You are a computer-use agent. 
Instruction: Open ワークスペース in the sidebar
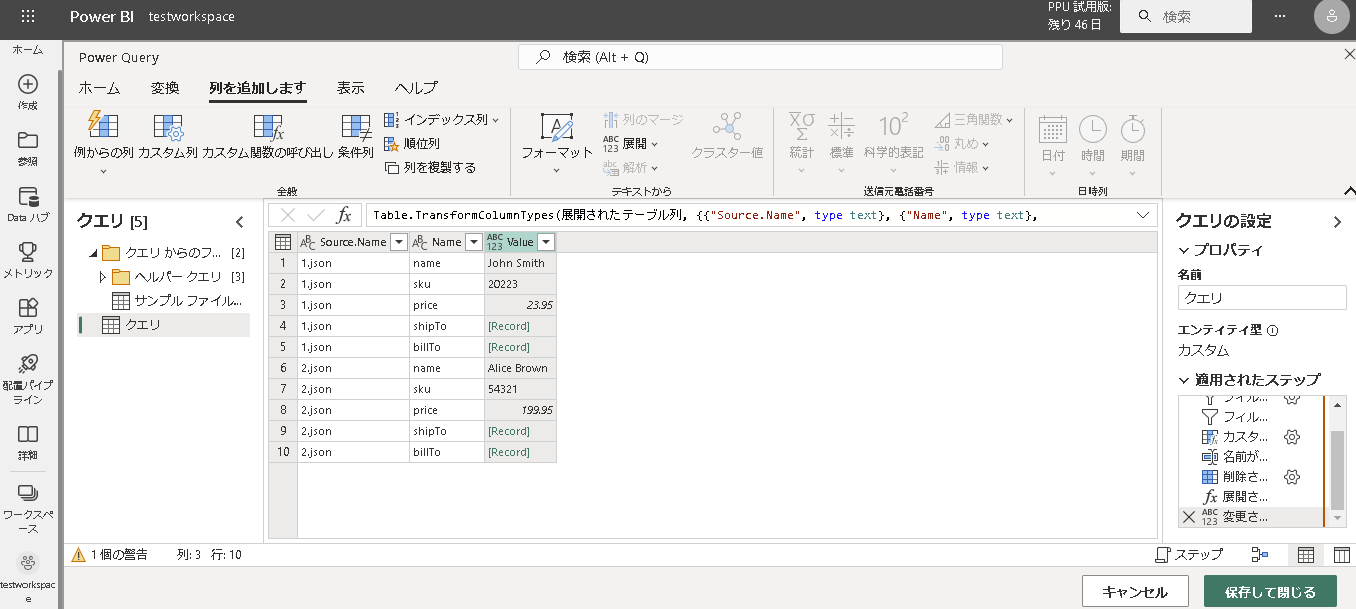[28, 504]
